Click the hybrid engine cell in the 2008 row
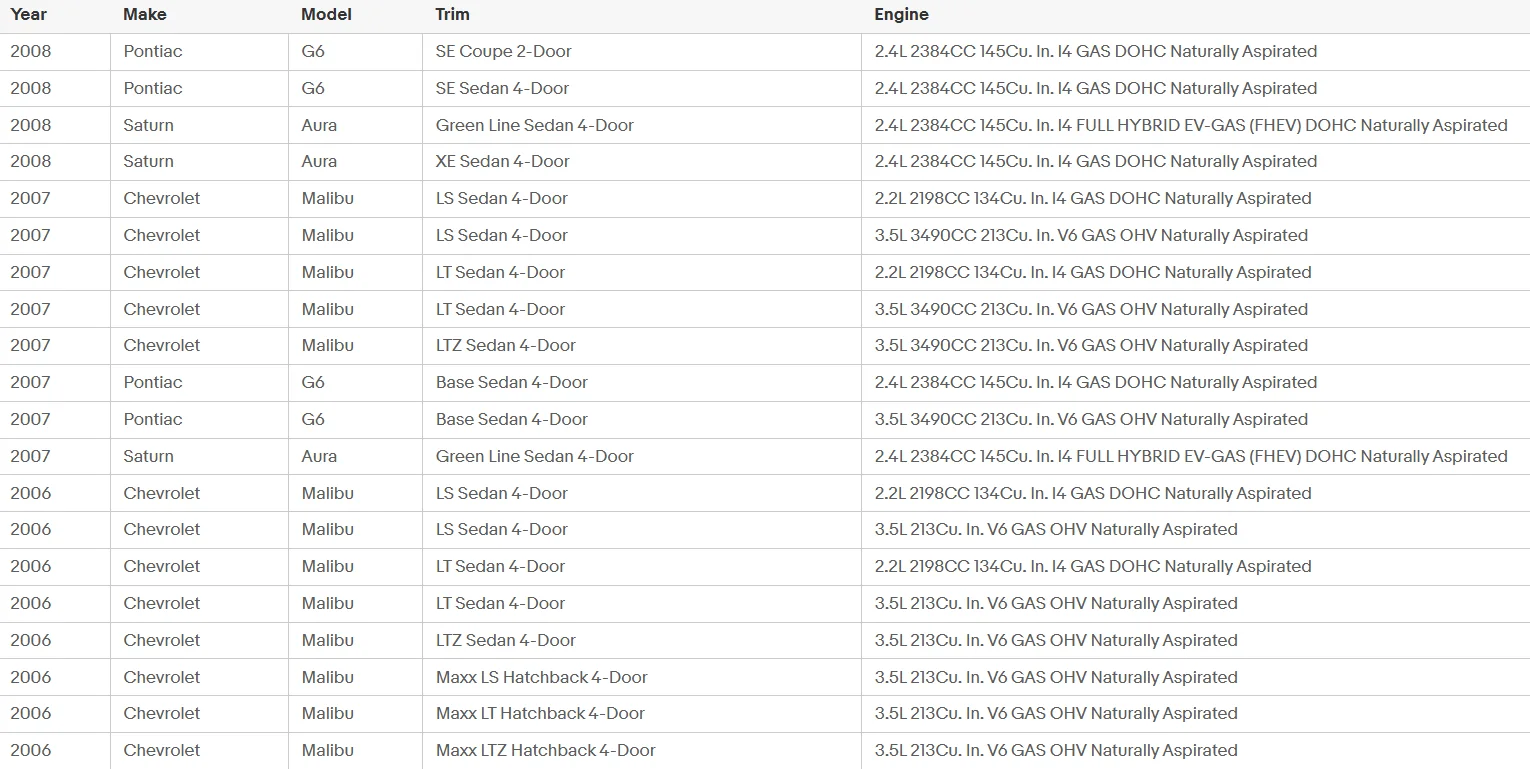This screenshot has width=1530, height=769. [x=1191, y=125]
